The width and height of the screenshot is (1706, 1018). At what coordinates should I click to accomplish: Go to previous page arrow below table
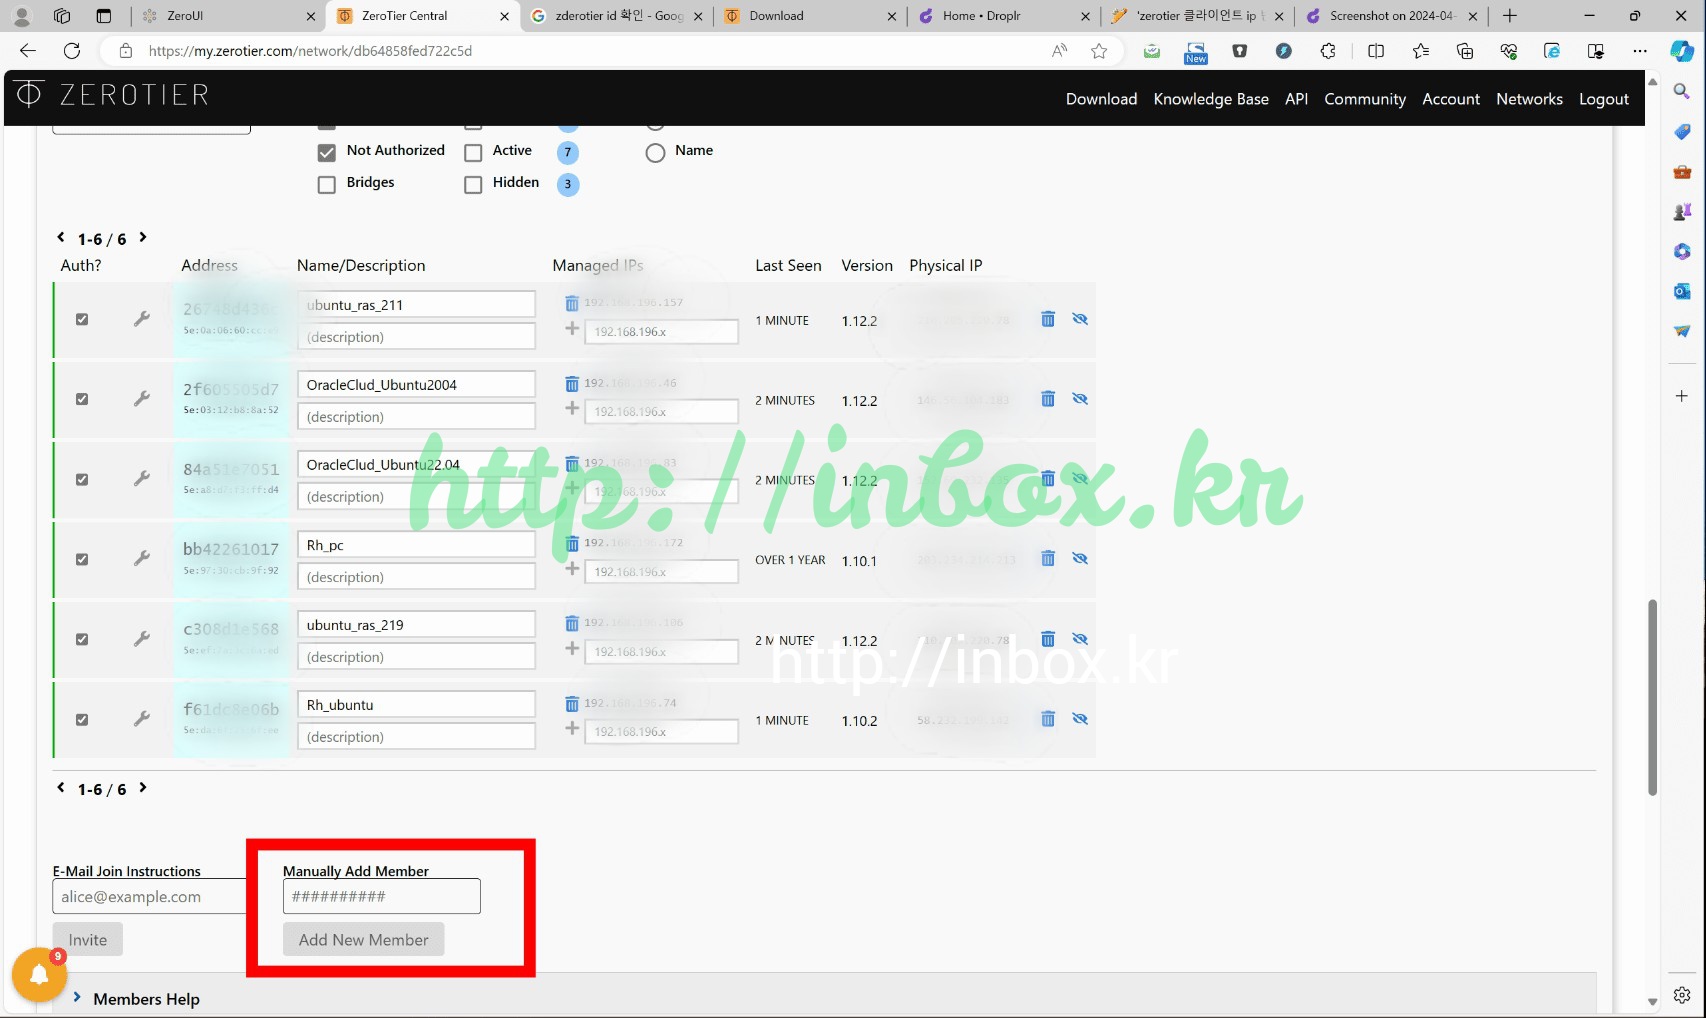pos(61,788)
